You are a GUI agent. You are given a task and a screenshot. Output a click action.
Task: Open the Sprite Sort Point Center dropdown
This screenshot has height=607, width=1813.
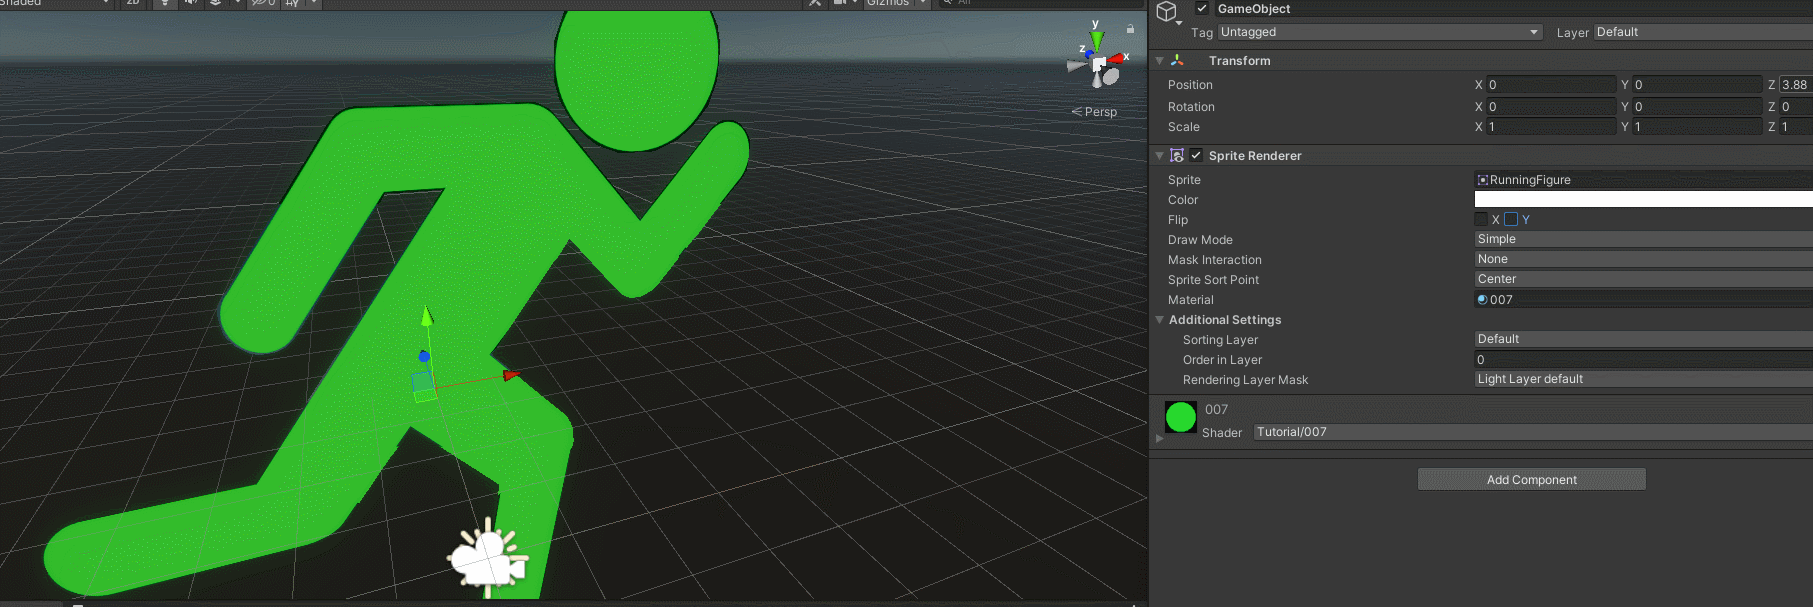point(1644,279)
